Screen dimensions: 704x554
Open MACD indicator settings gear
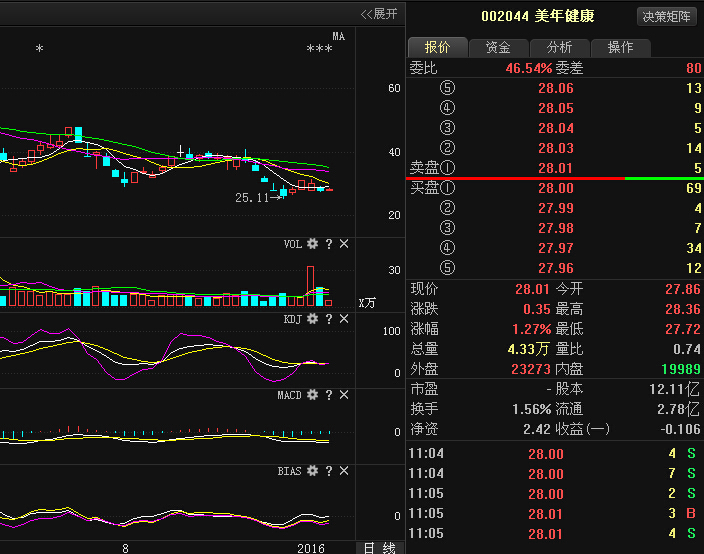tap(312, 395)
